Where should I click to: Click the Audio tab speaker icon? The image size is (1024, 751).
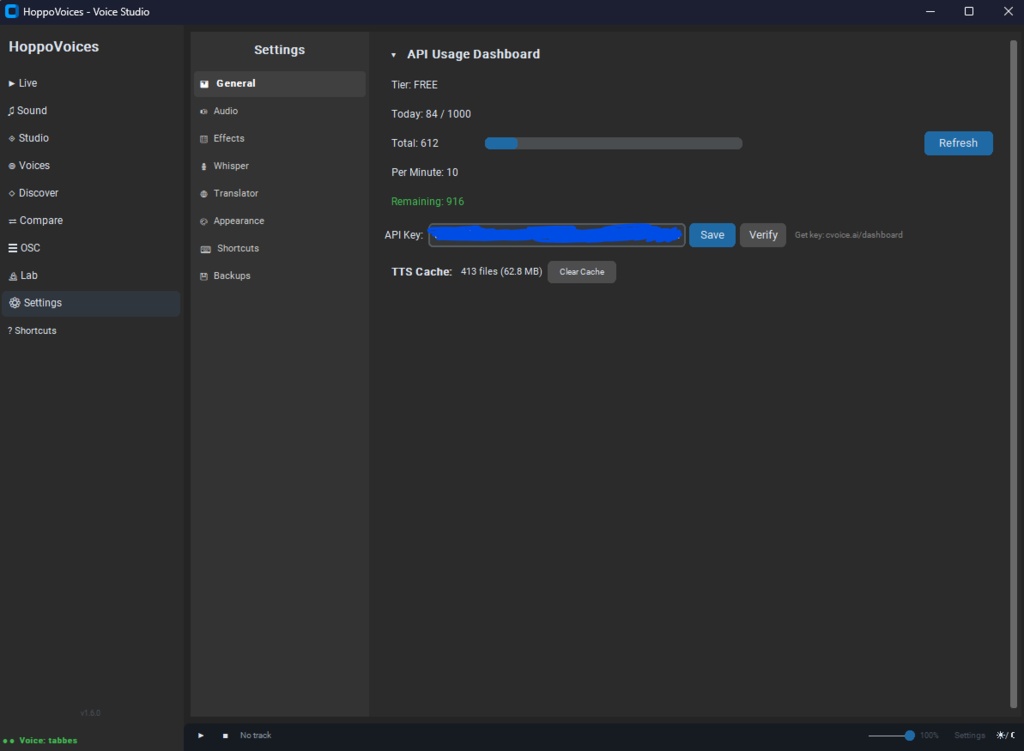[x=204, y=112]
